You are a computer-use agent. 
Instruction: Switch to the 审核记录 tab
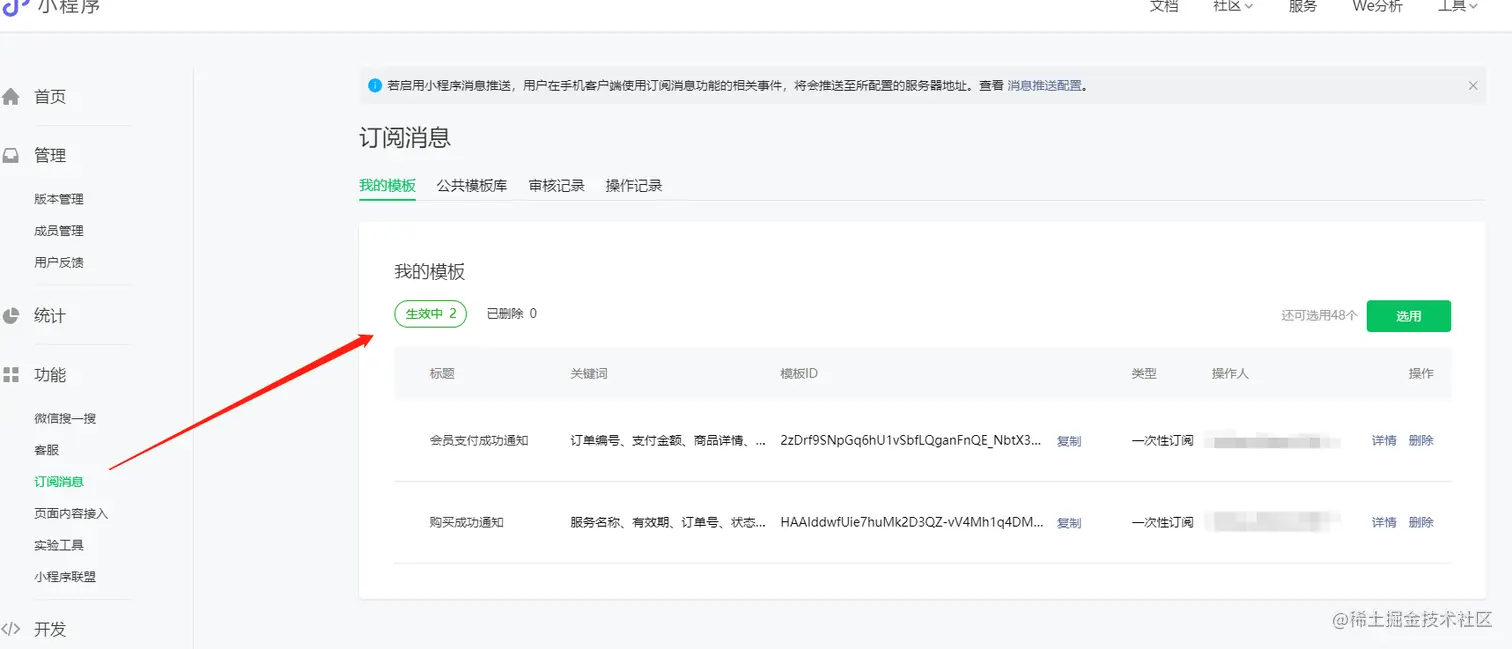click(x=557, y=186)
